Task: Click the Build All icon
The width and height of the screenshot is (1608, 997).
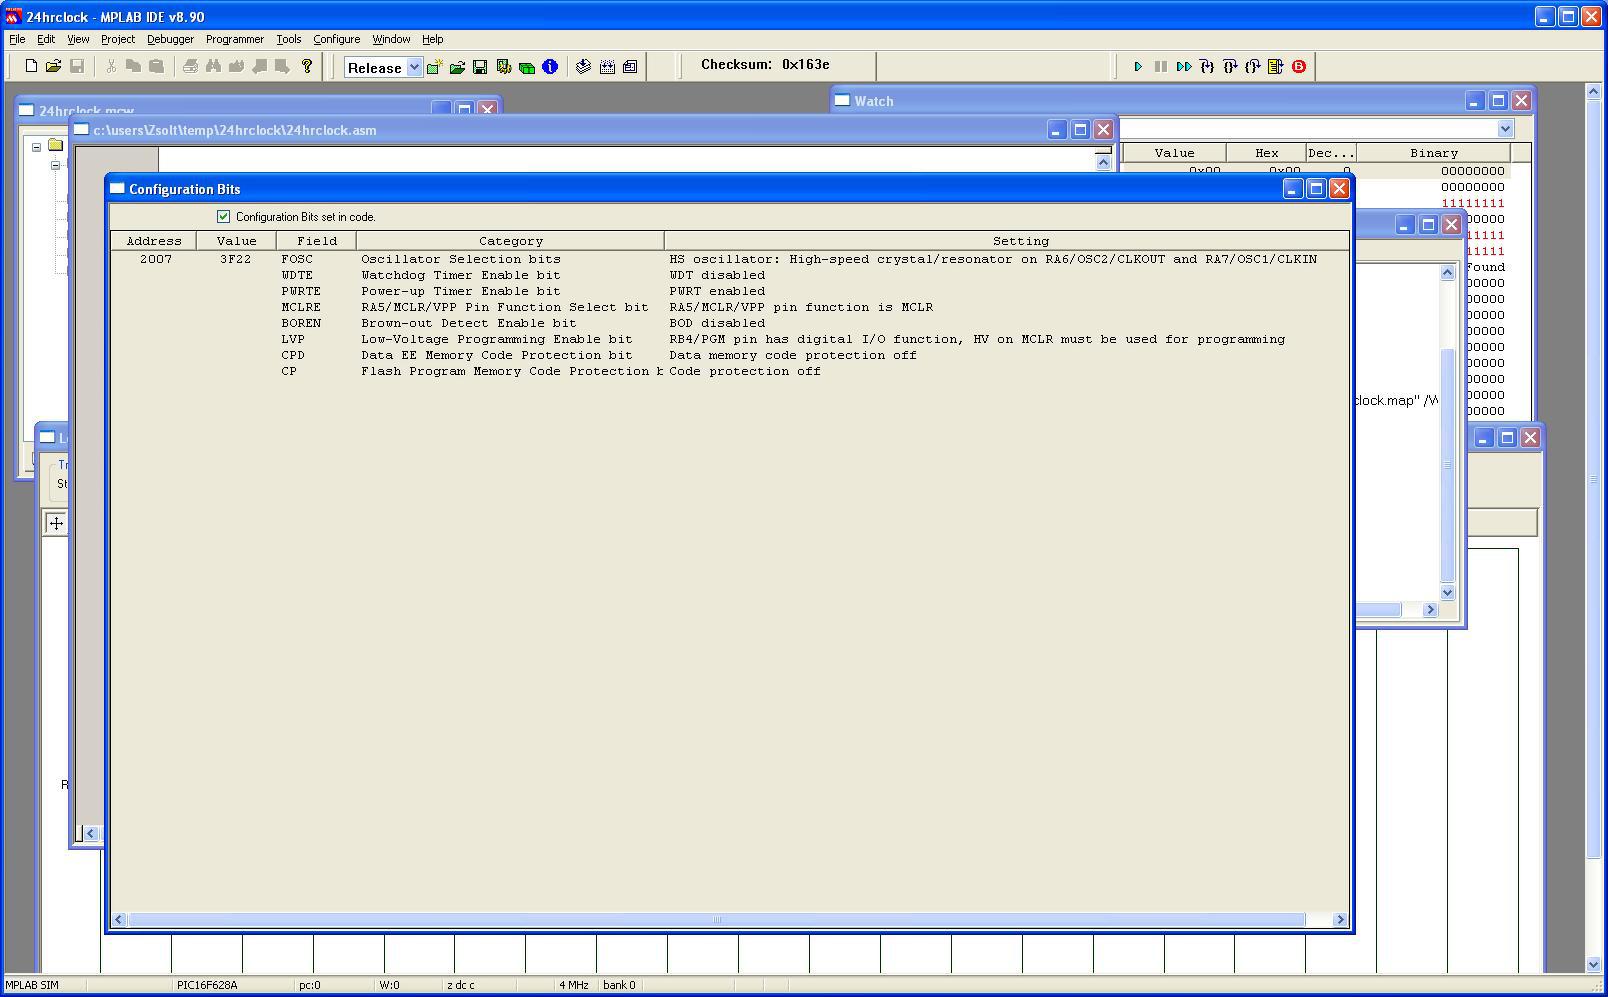Action: pyautogui.click(x=607, y=67)
